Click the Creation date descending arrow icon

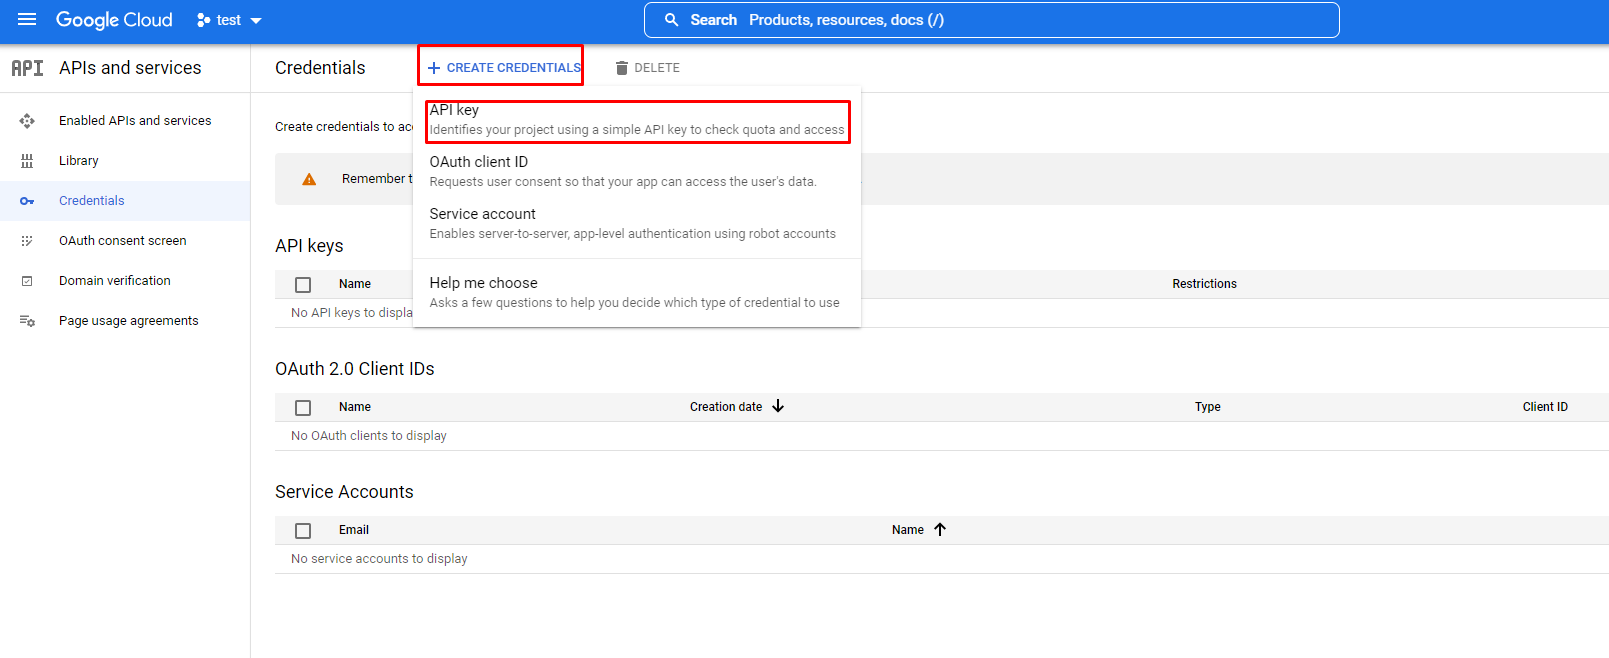point(778,406)
